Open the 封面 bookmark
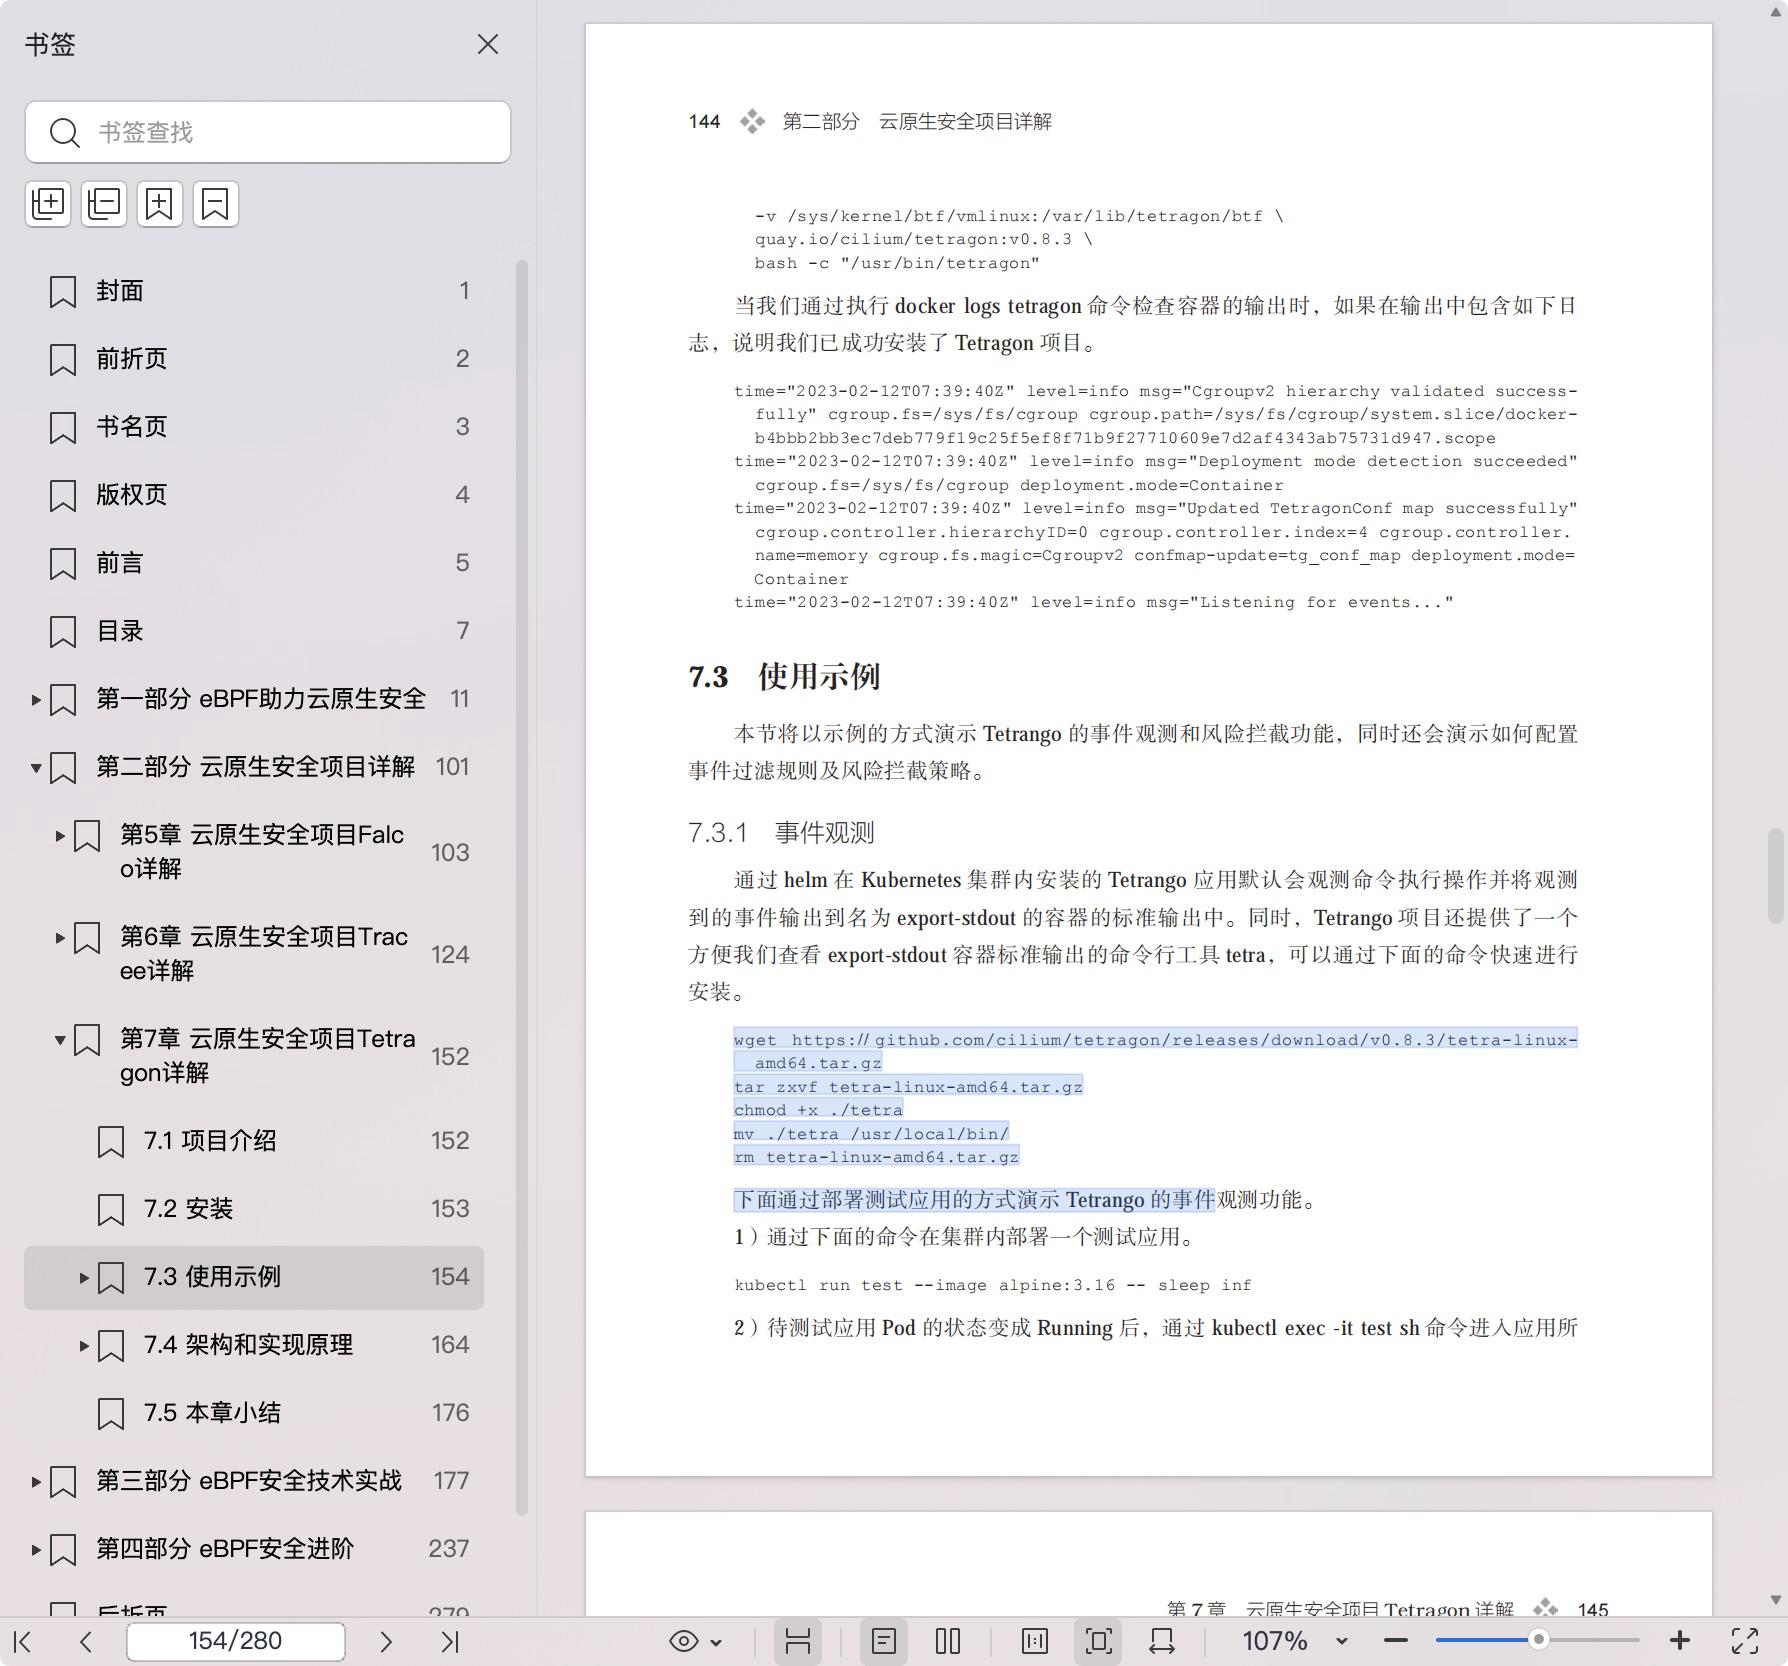1788x1666 pixels. (254, 291)
